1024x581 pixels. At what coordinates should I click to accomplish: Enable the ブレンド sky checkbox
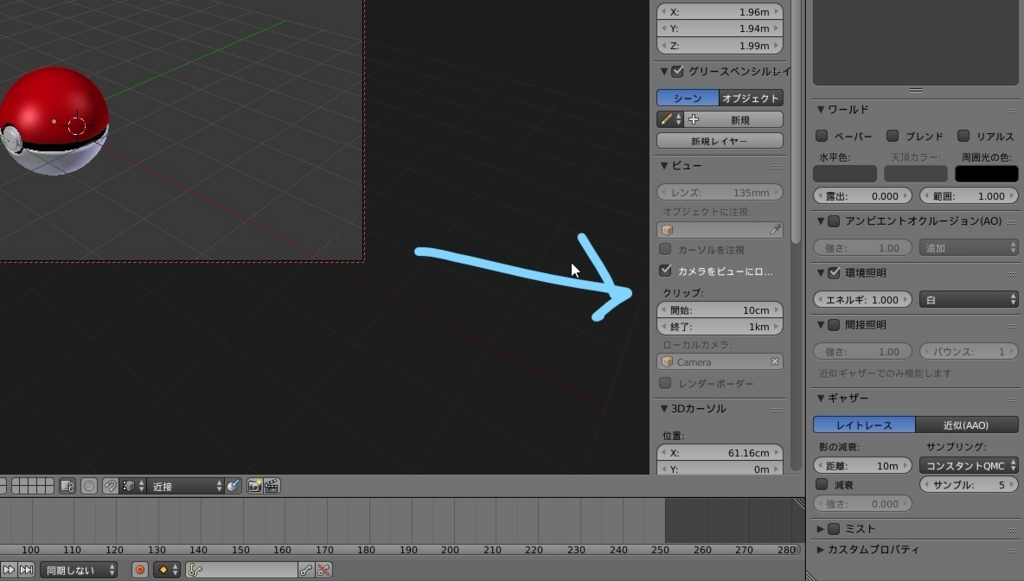[x=892, y=136]
